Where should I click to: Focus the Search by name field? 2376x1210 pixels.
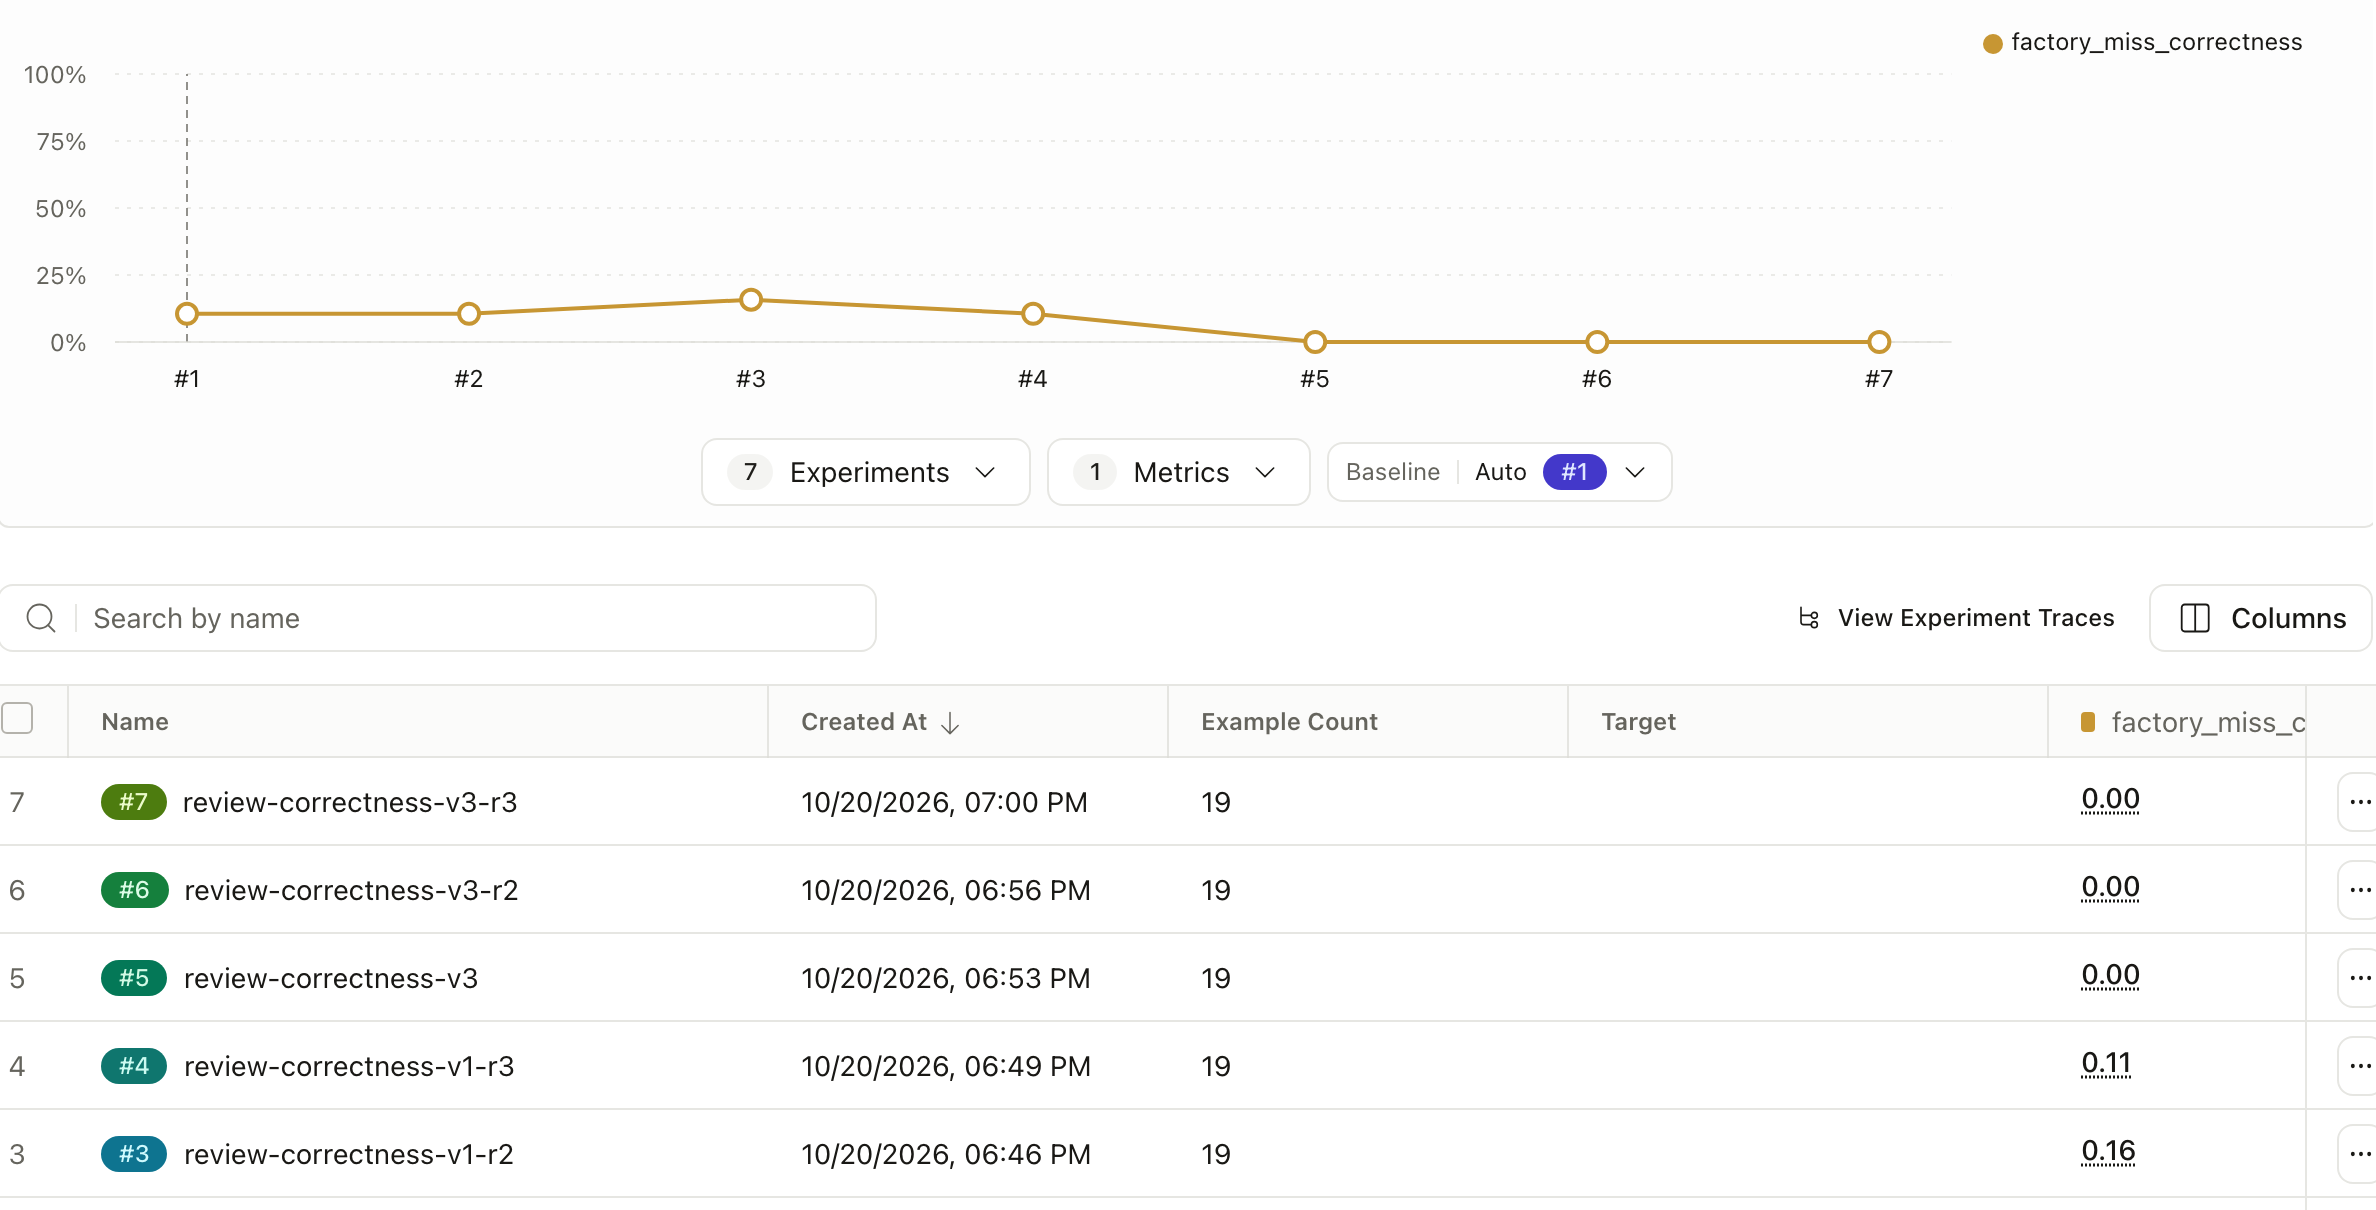pos(438,618)
